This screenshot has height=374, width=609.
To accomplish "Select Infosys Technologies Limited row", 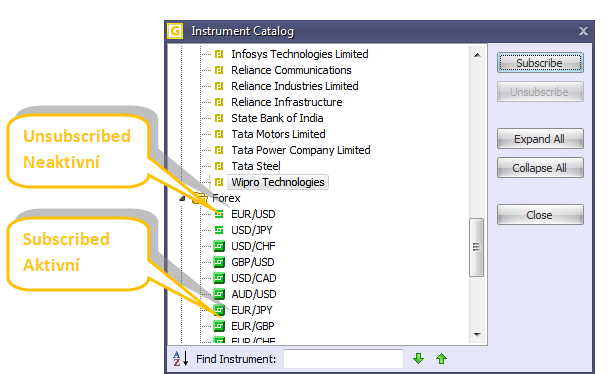I will [299, 54].
